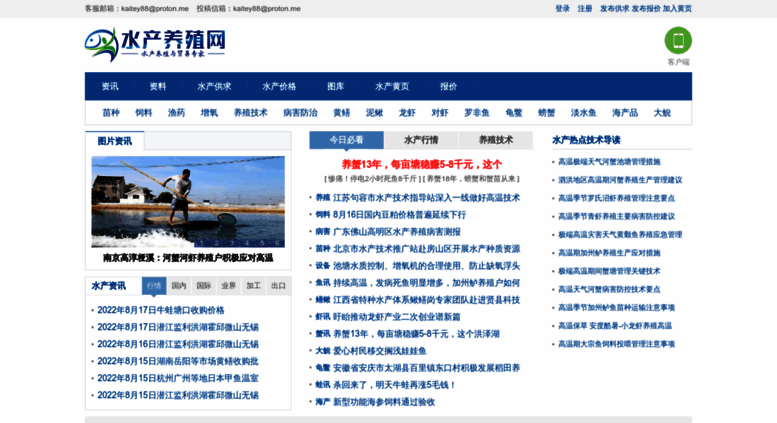777x423 pixels.
Task: Switch to the 水产行情 tab
Action: [x=421, y=140]
